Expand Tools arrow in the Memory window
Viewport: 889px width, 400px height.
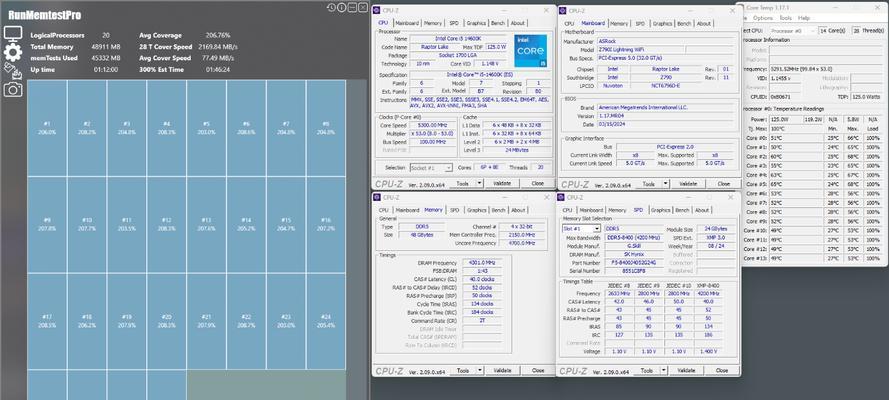(x=479, y=370)
